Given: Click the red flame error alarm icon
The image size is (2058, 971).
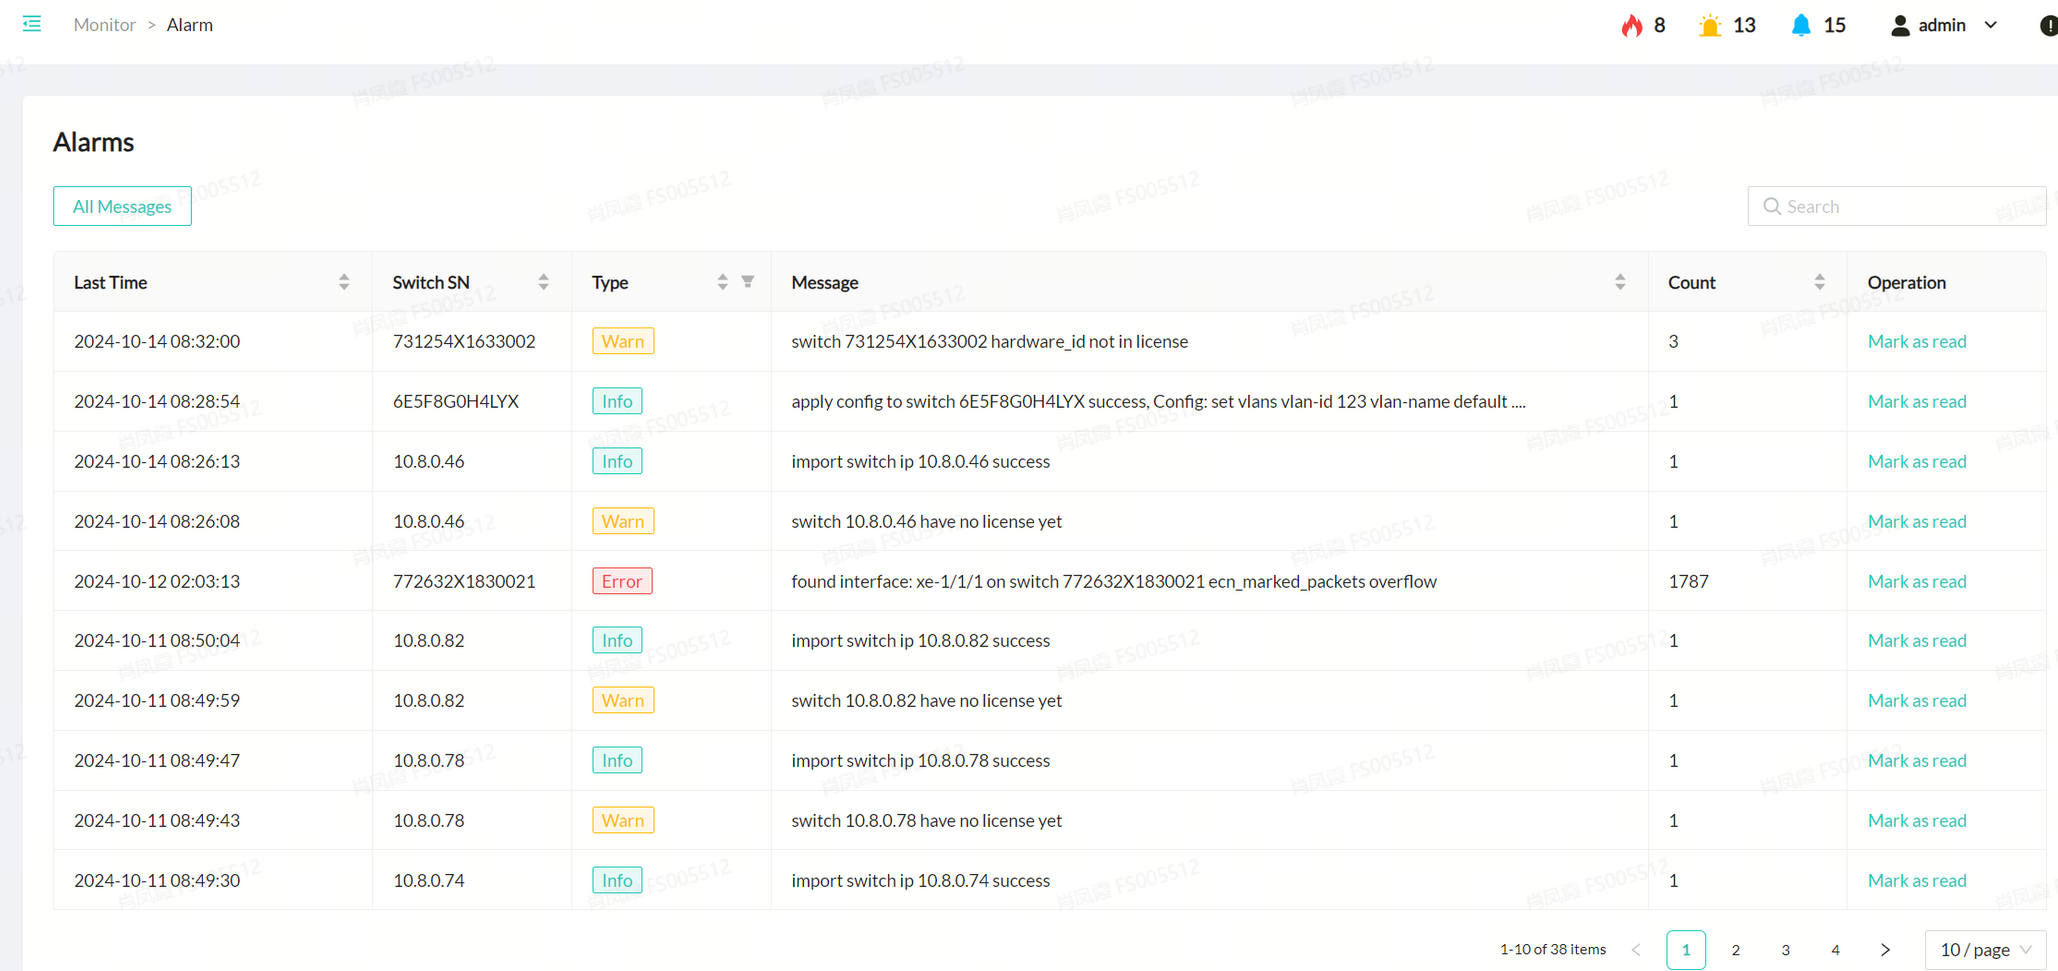Looking at the screenshot, I should point(1631,25).
